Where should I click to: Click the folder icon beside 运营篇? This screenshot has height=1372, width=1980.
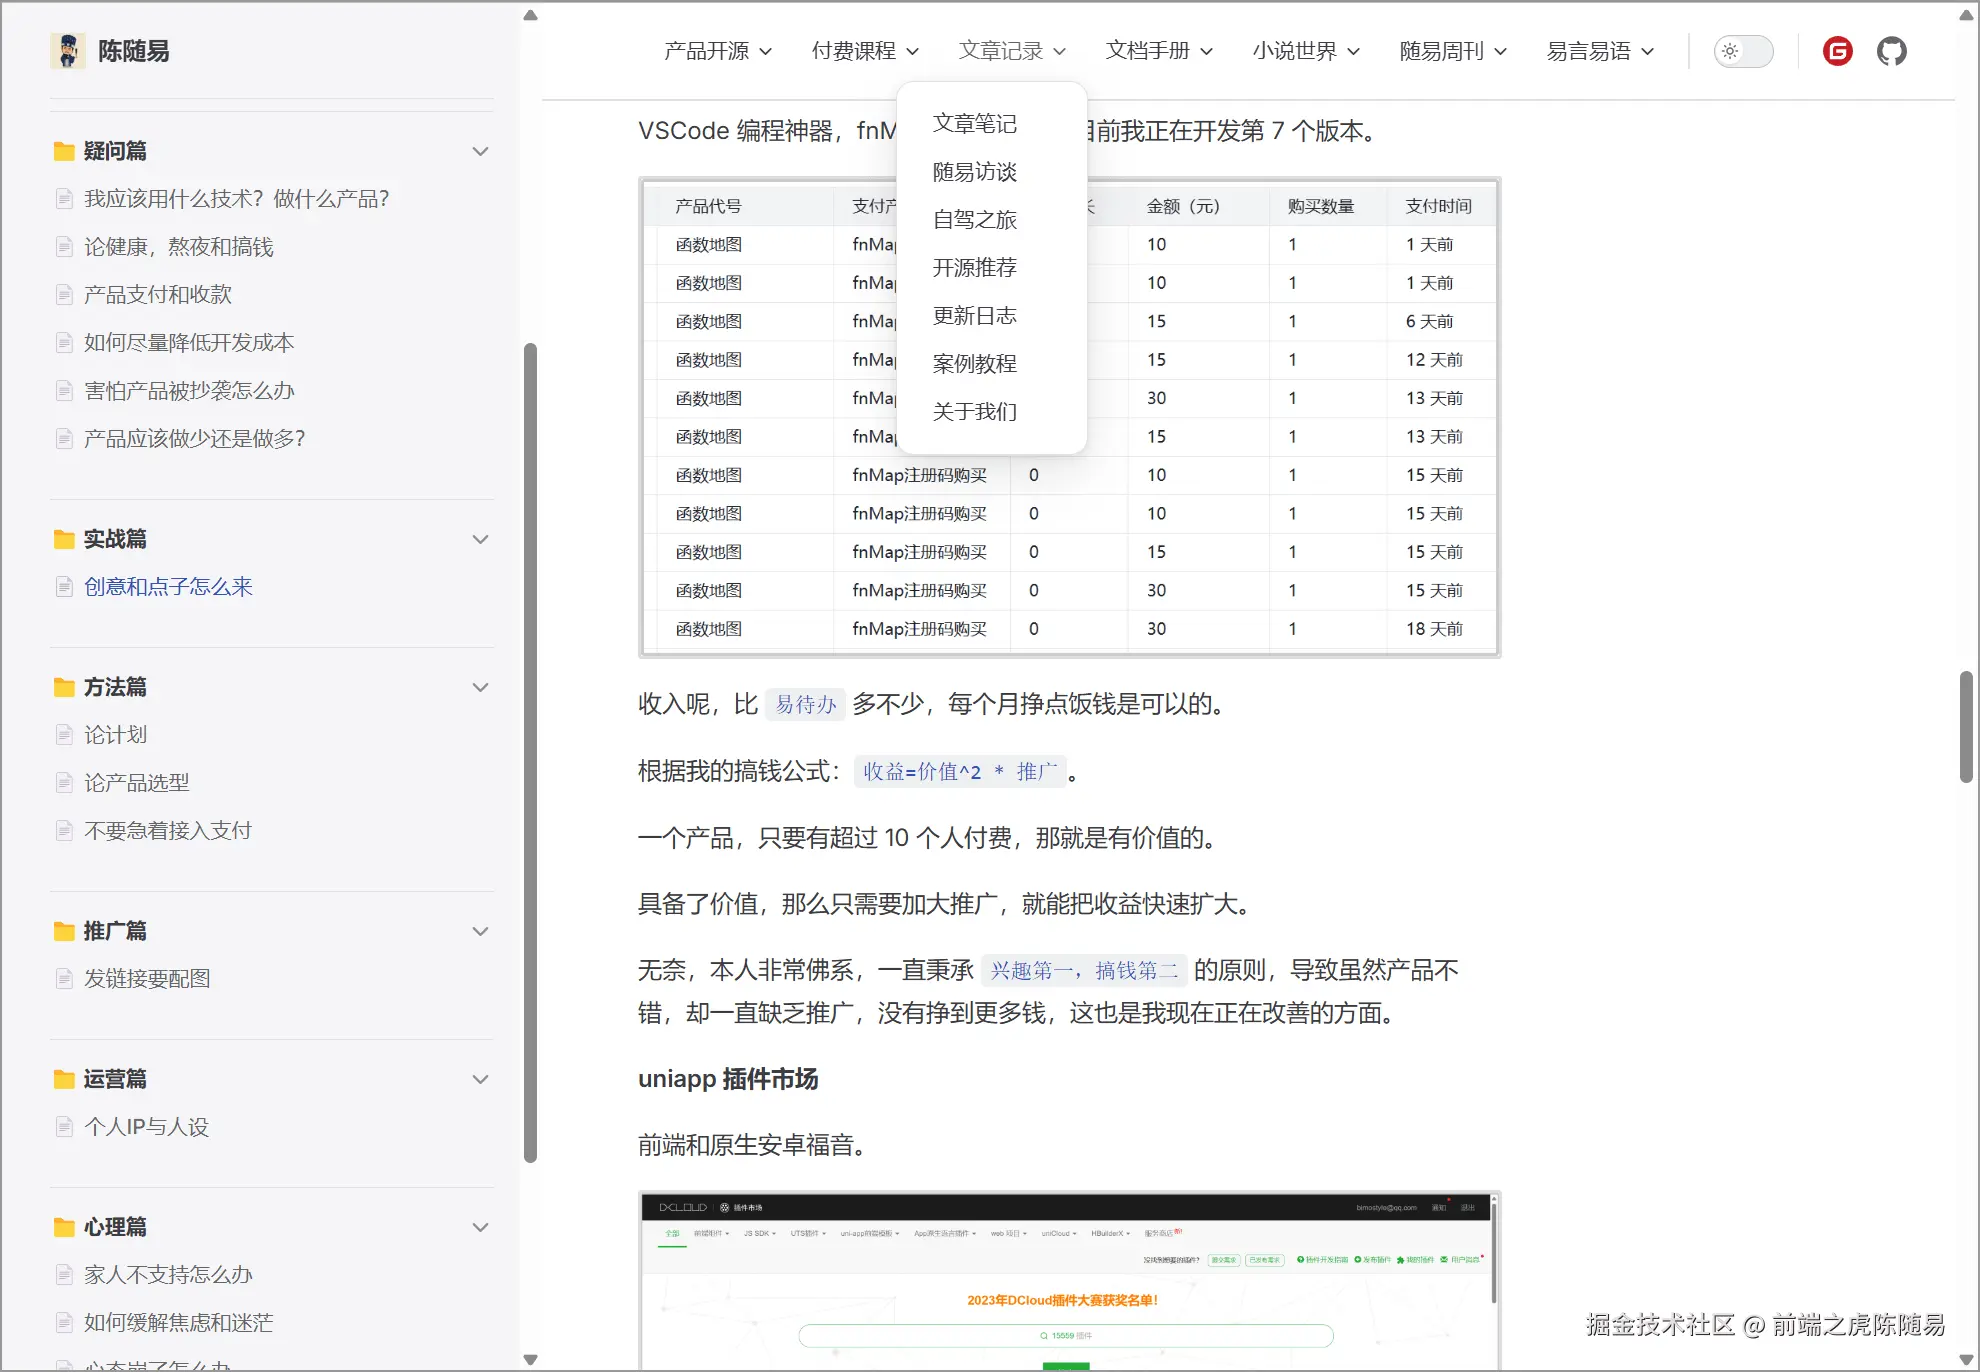pyautogui.click(x=62, y=1078)
